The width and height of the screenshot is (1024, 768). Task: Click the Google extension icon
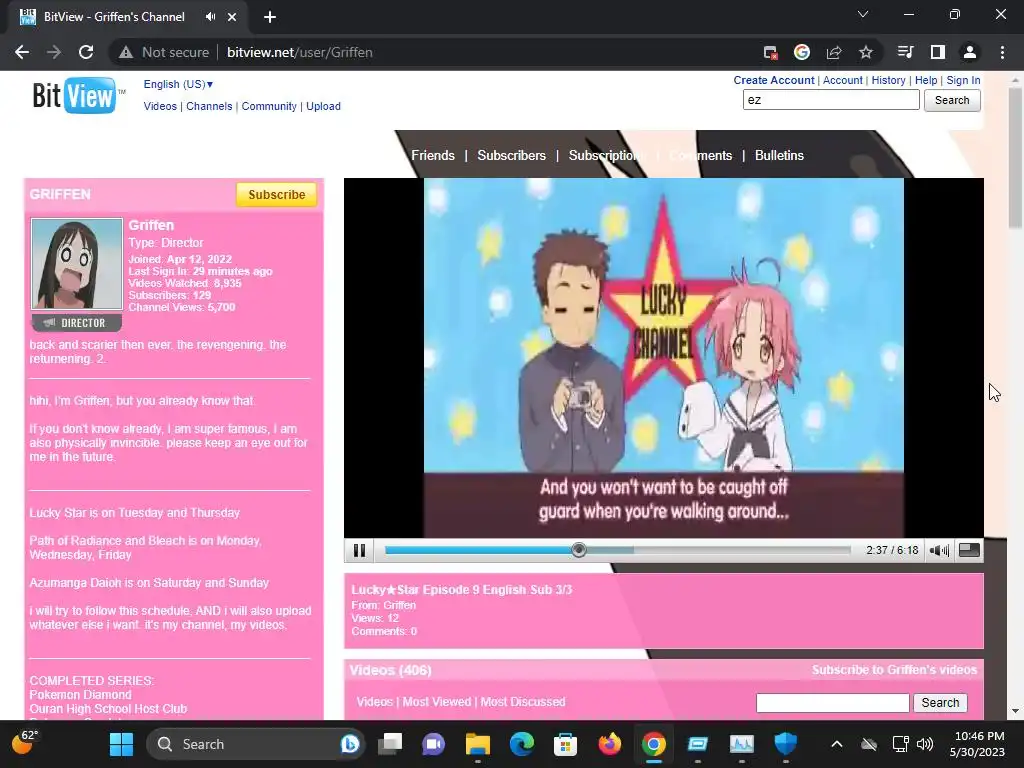pos(801,52)
